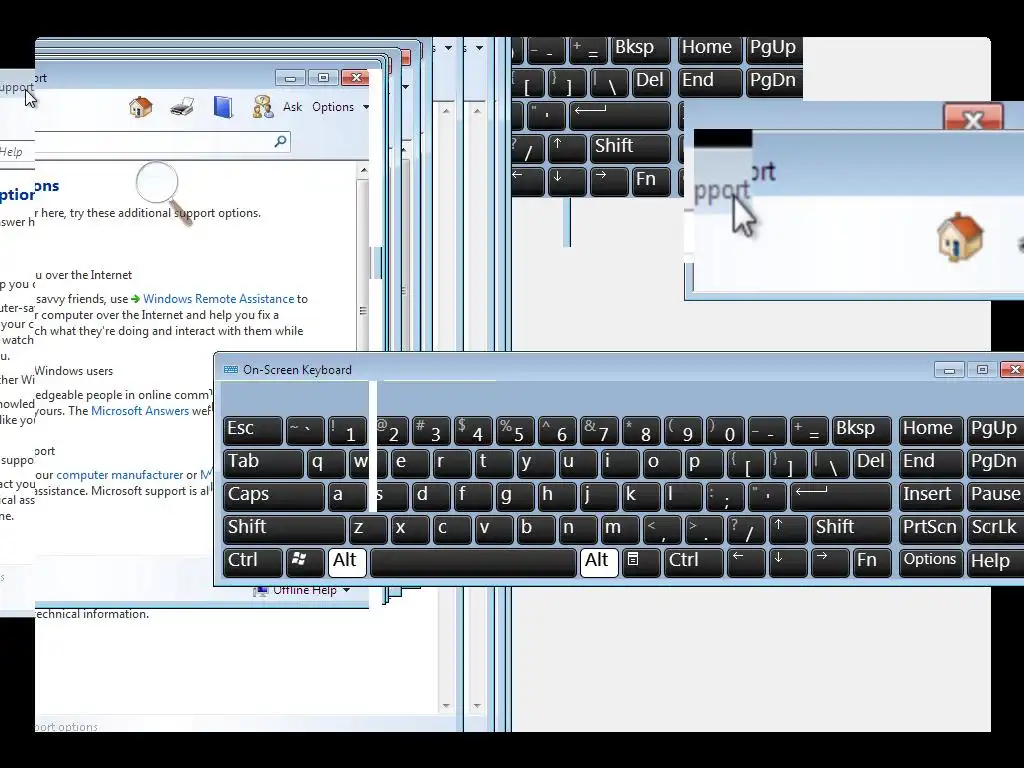
Task: Tap Insert key on main keyboard
Action: click(931, 496)
